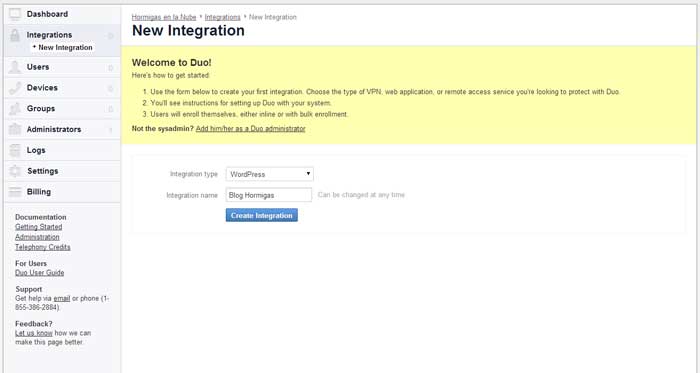Click the Billing card icon
700x373 pixels.
(15, 192)
